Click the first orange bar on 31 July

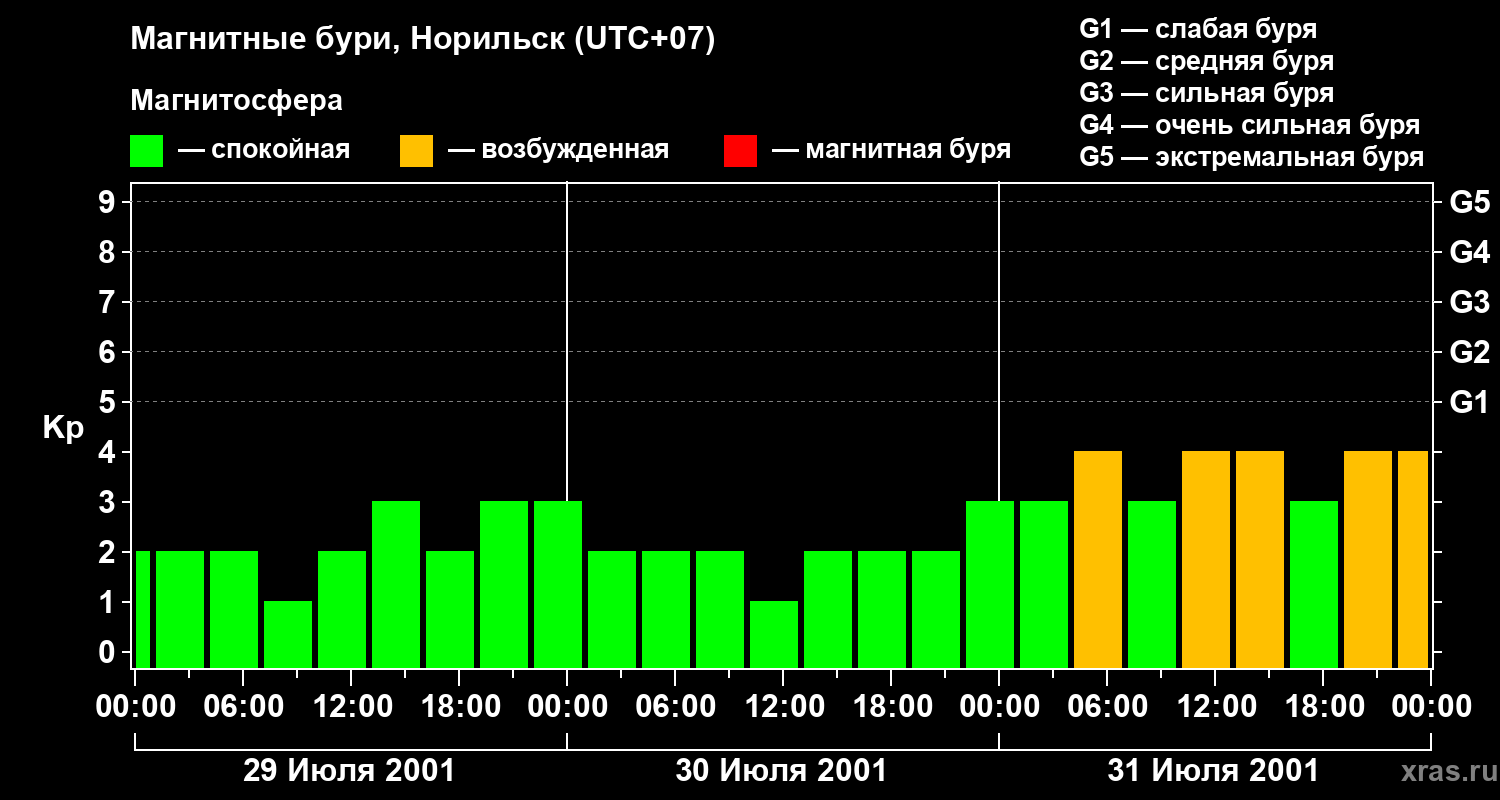[1098, 559]
